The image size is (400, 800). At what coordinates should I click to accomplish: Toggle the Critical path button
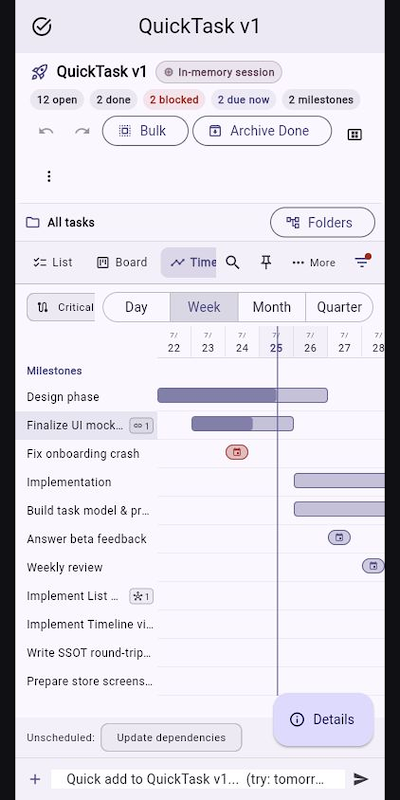pos(61,307)
